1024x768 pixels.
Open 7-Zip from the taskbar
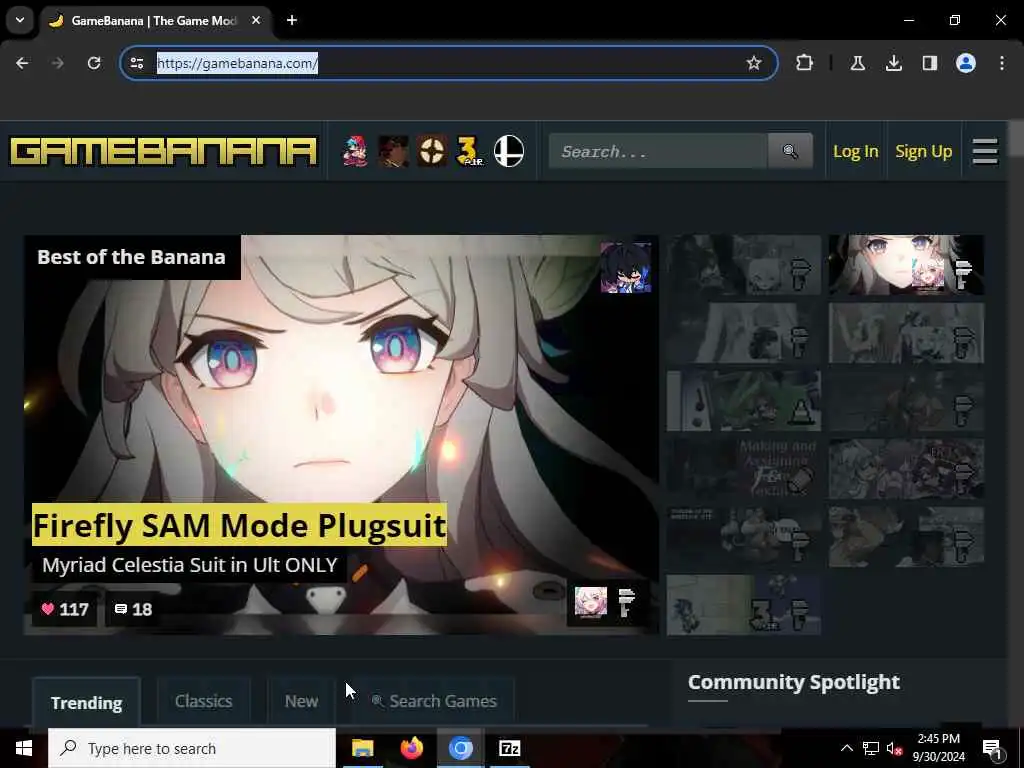pyautogui.click(x=509, y=748)
